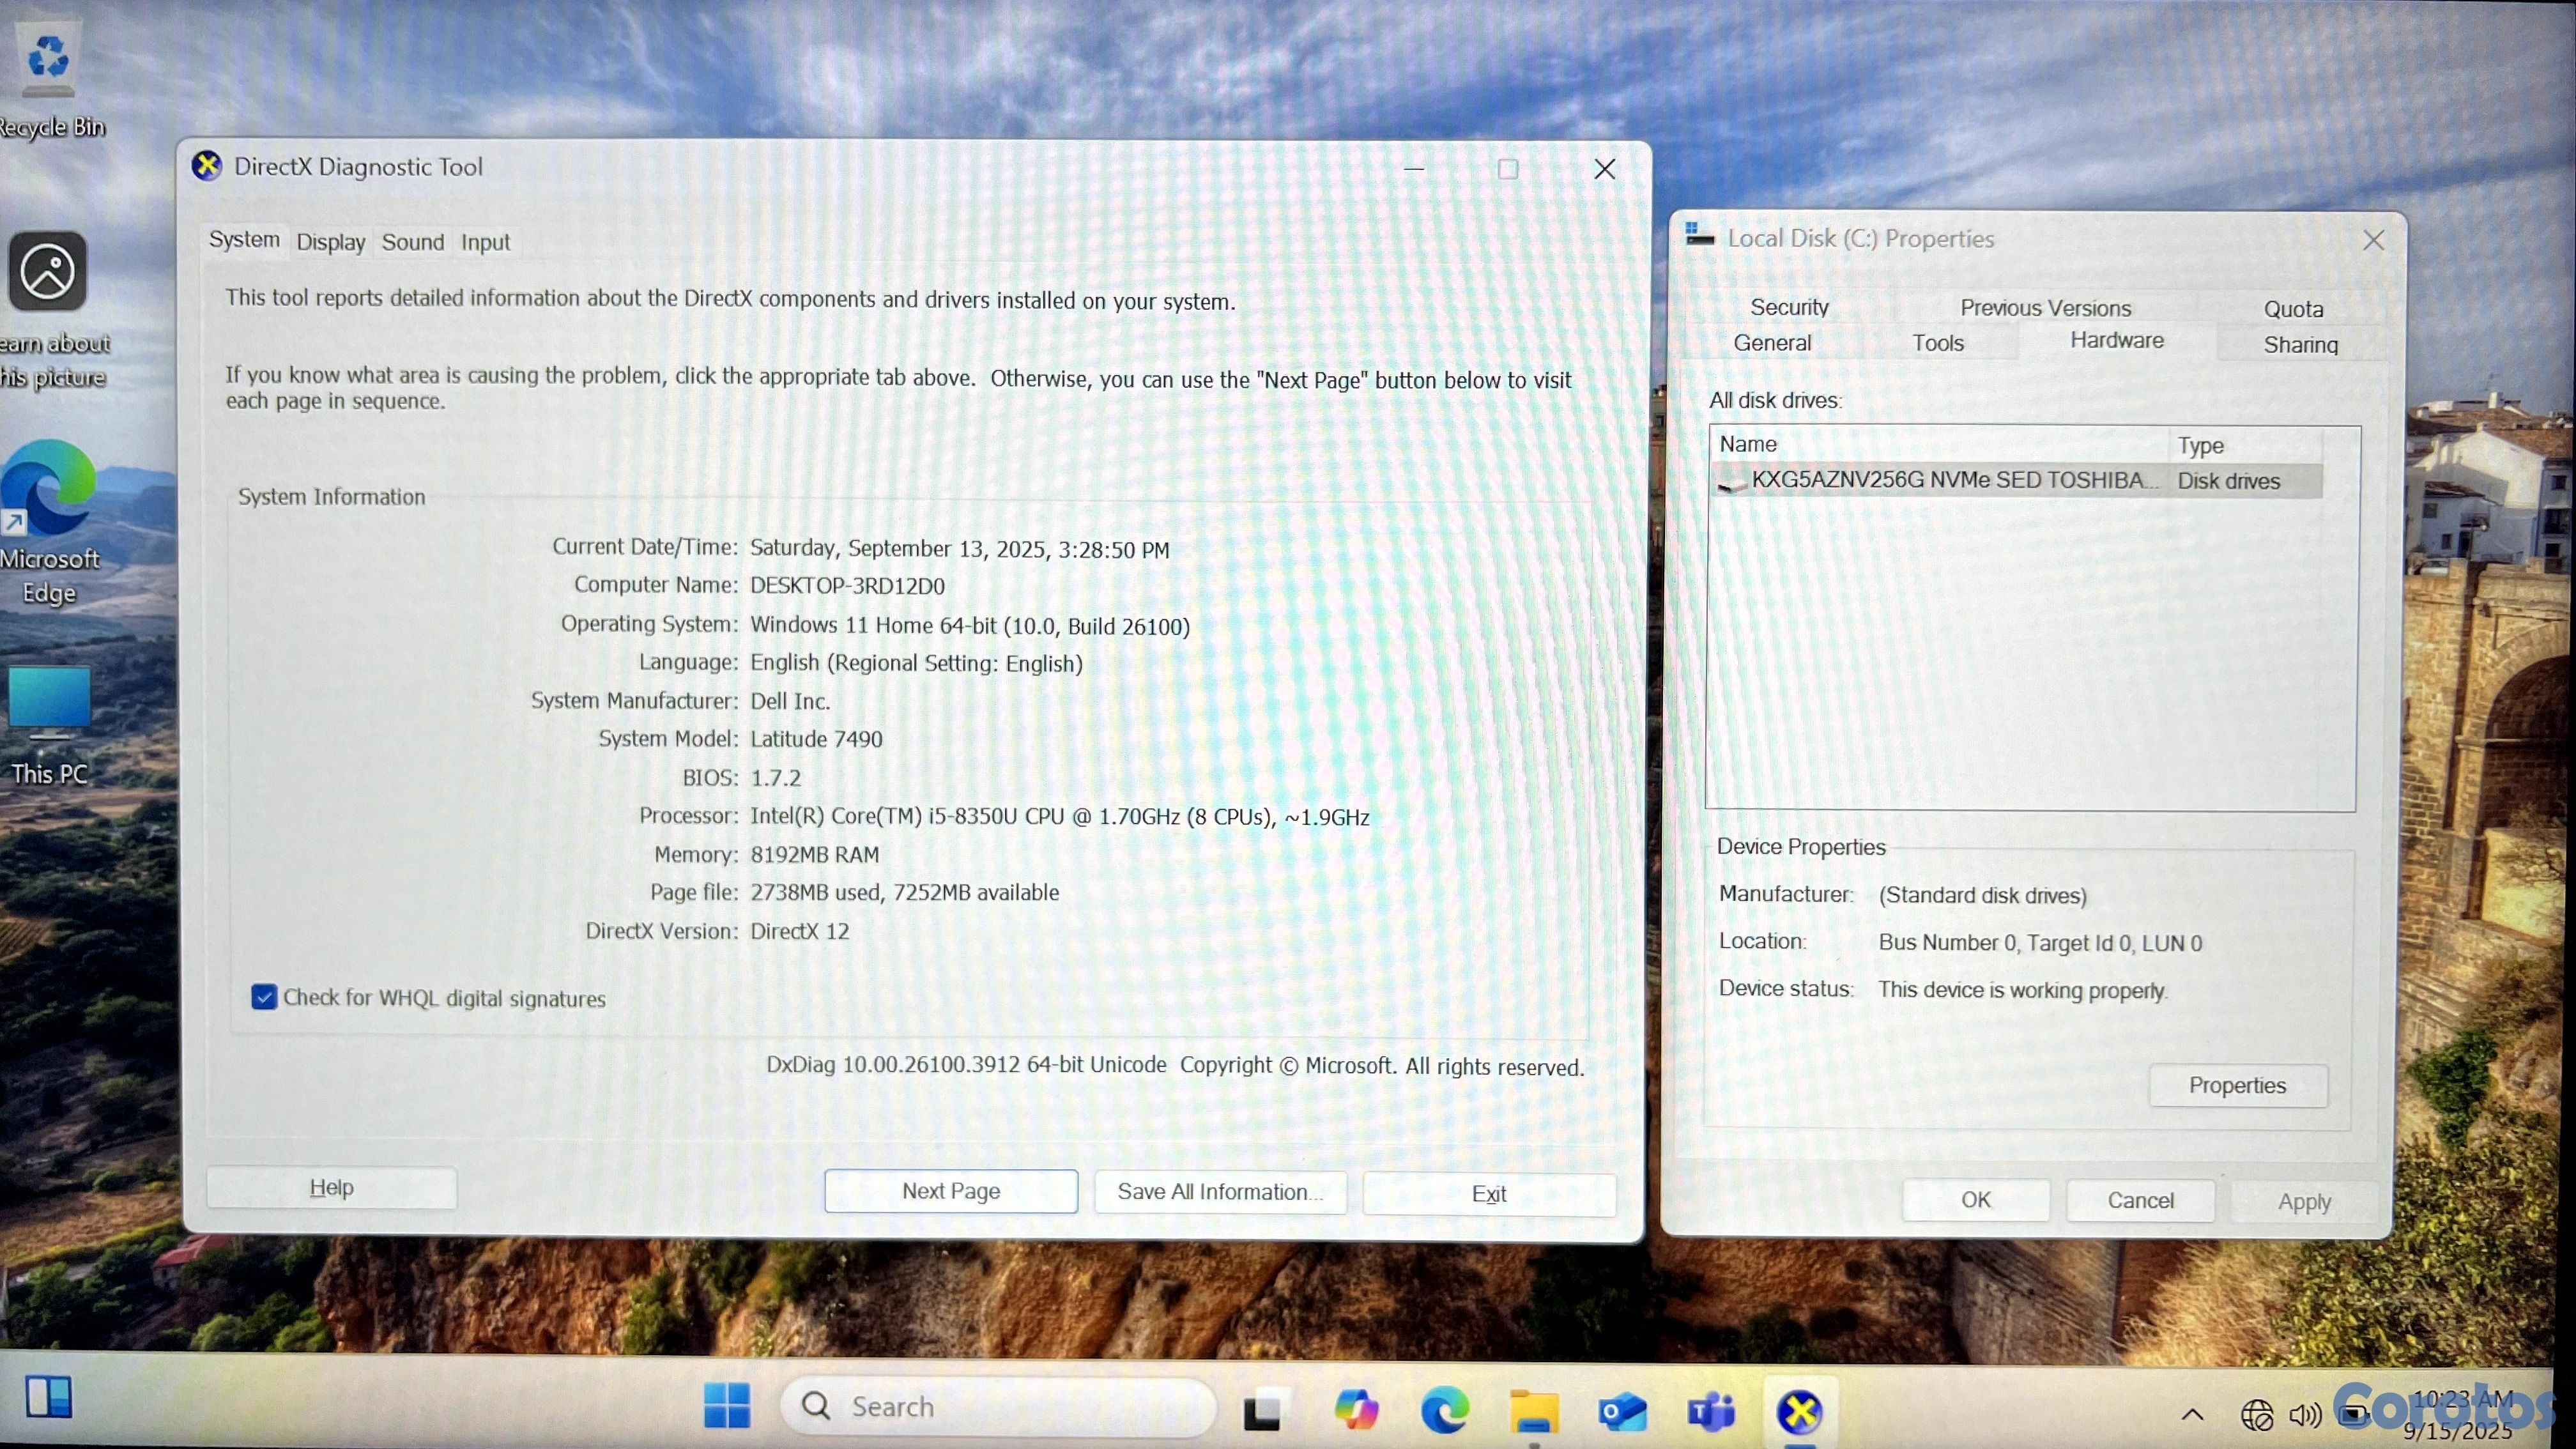Open the Widgets panel icon in the taskbar
2576x1449 pixels.
click(x=48, y=1397)
